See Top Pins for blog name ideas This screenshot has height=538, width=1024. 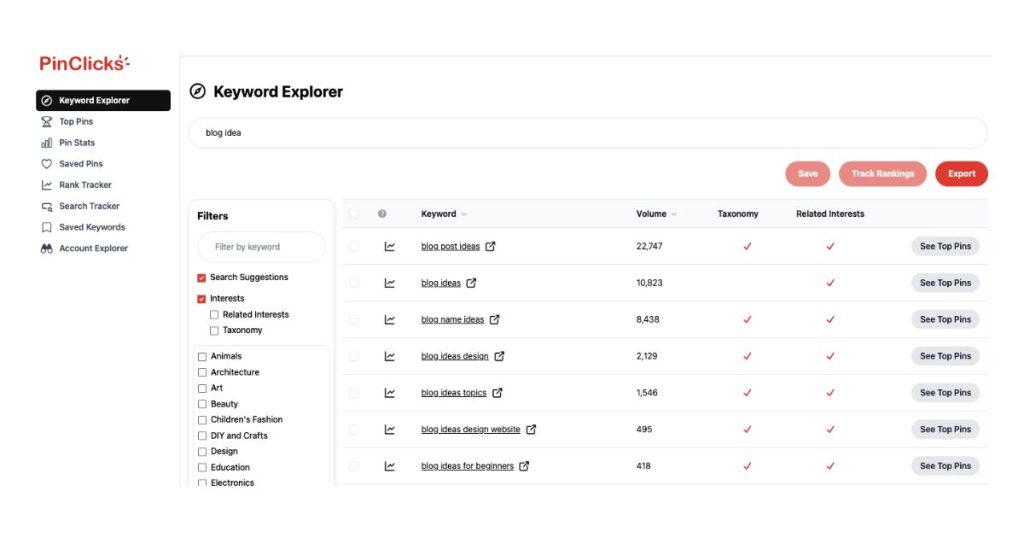[x=945, y=320]
